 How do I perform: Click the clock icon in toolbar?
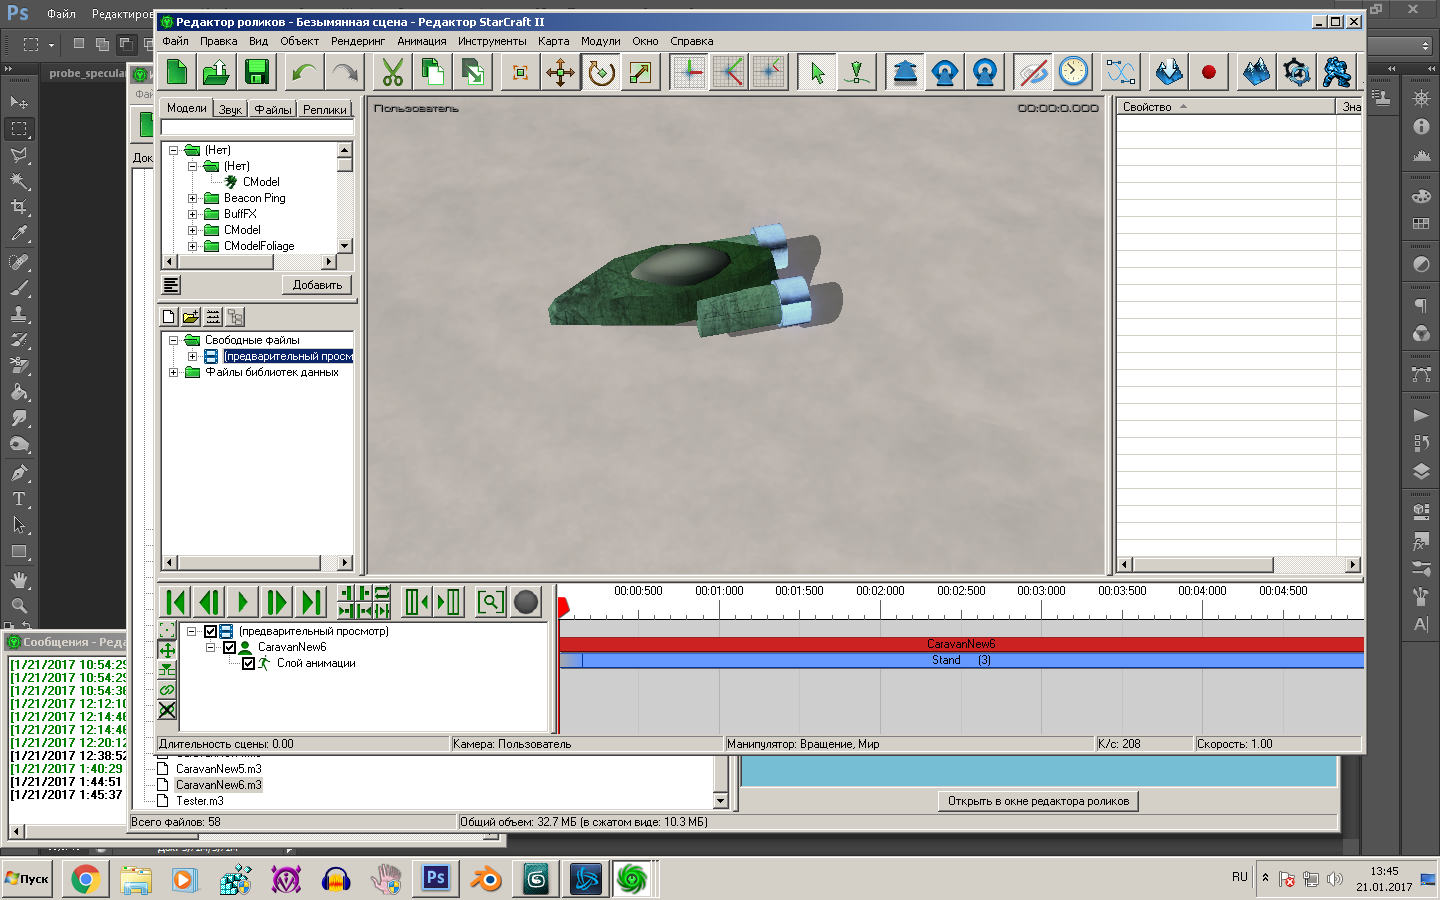1073,72
